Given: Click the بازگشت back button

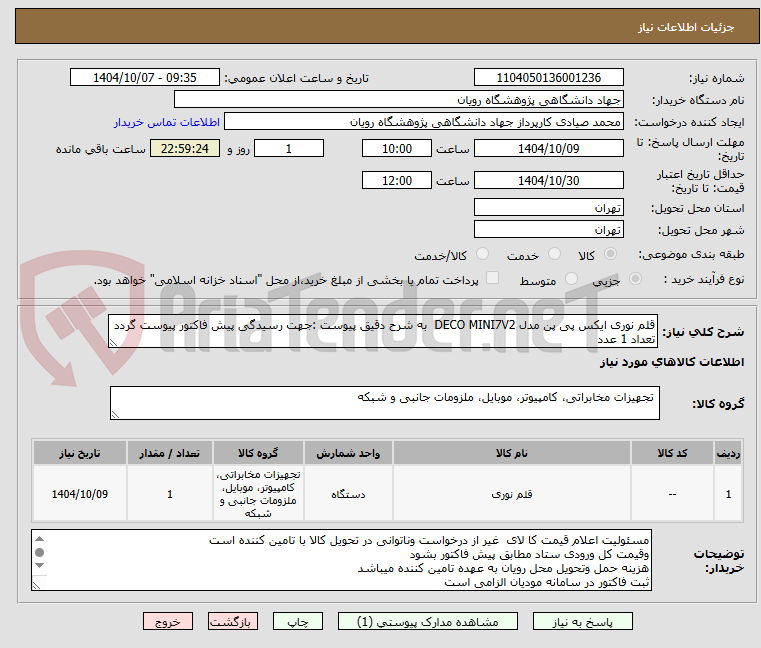Looking at the screenshot, I should (x=233, y=621).
